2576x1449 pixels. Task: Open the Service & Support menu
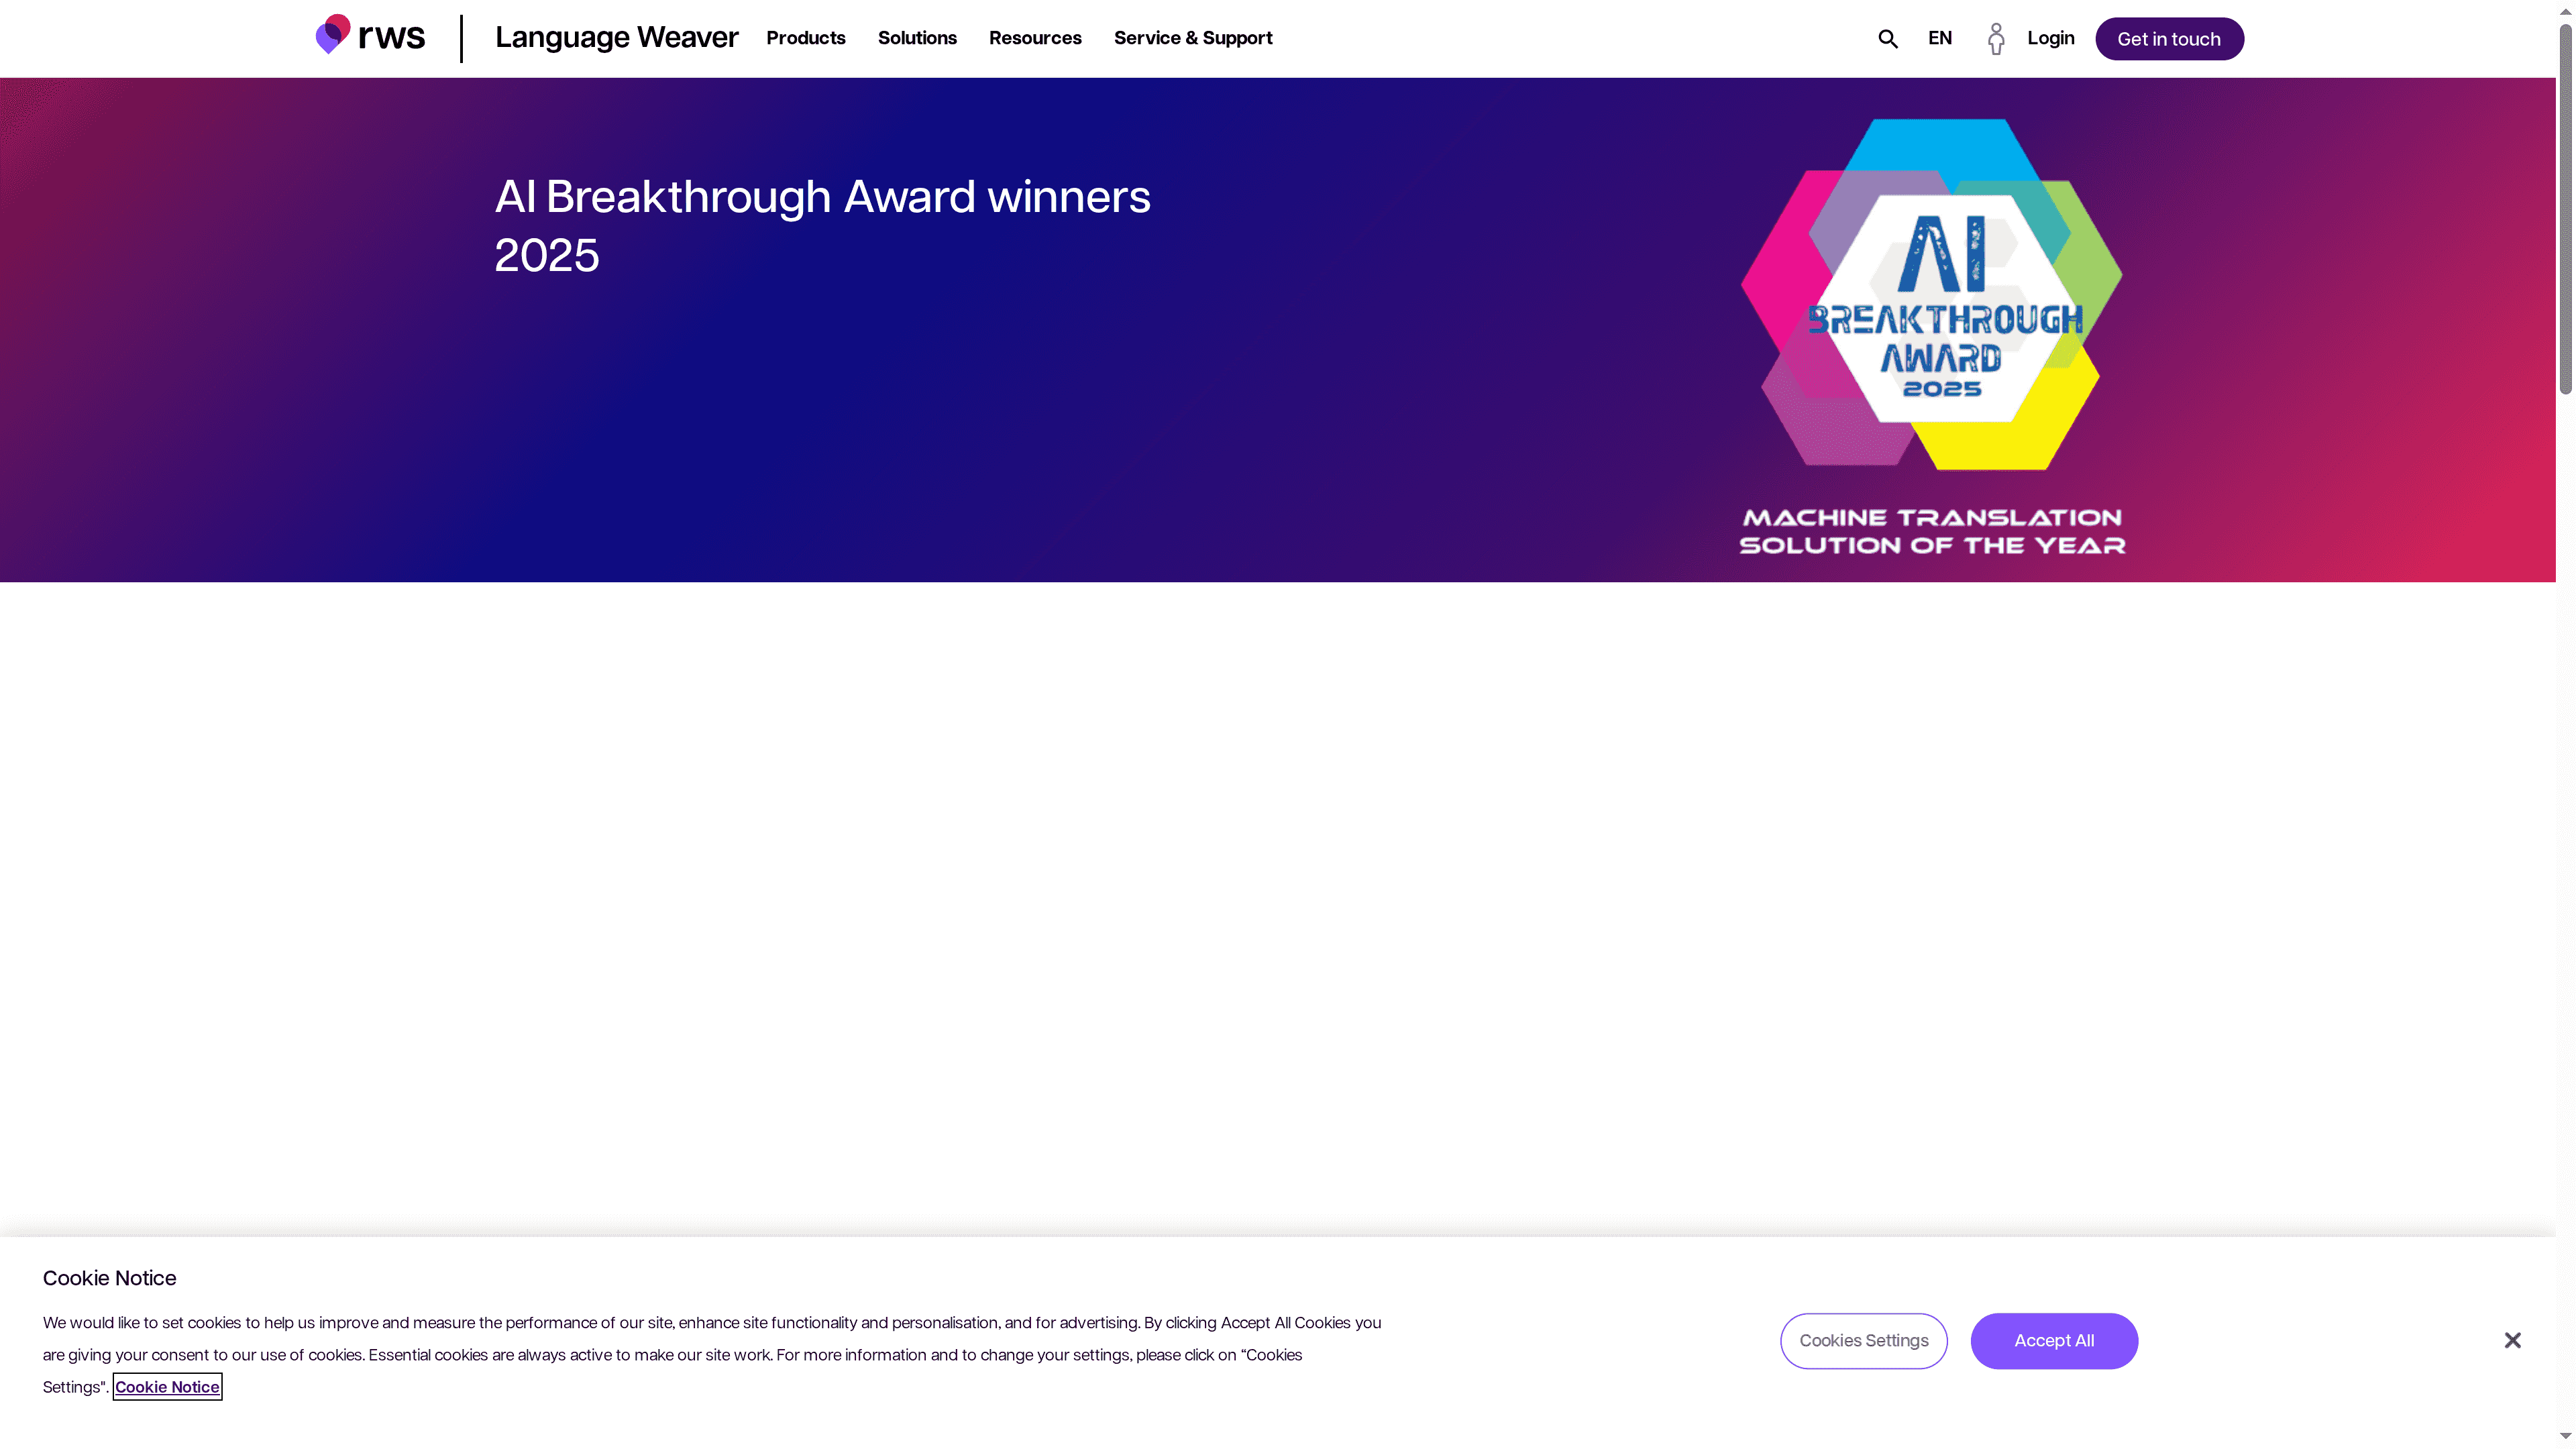point(1192,38)
